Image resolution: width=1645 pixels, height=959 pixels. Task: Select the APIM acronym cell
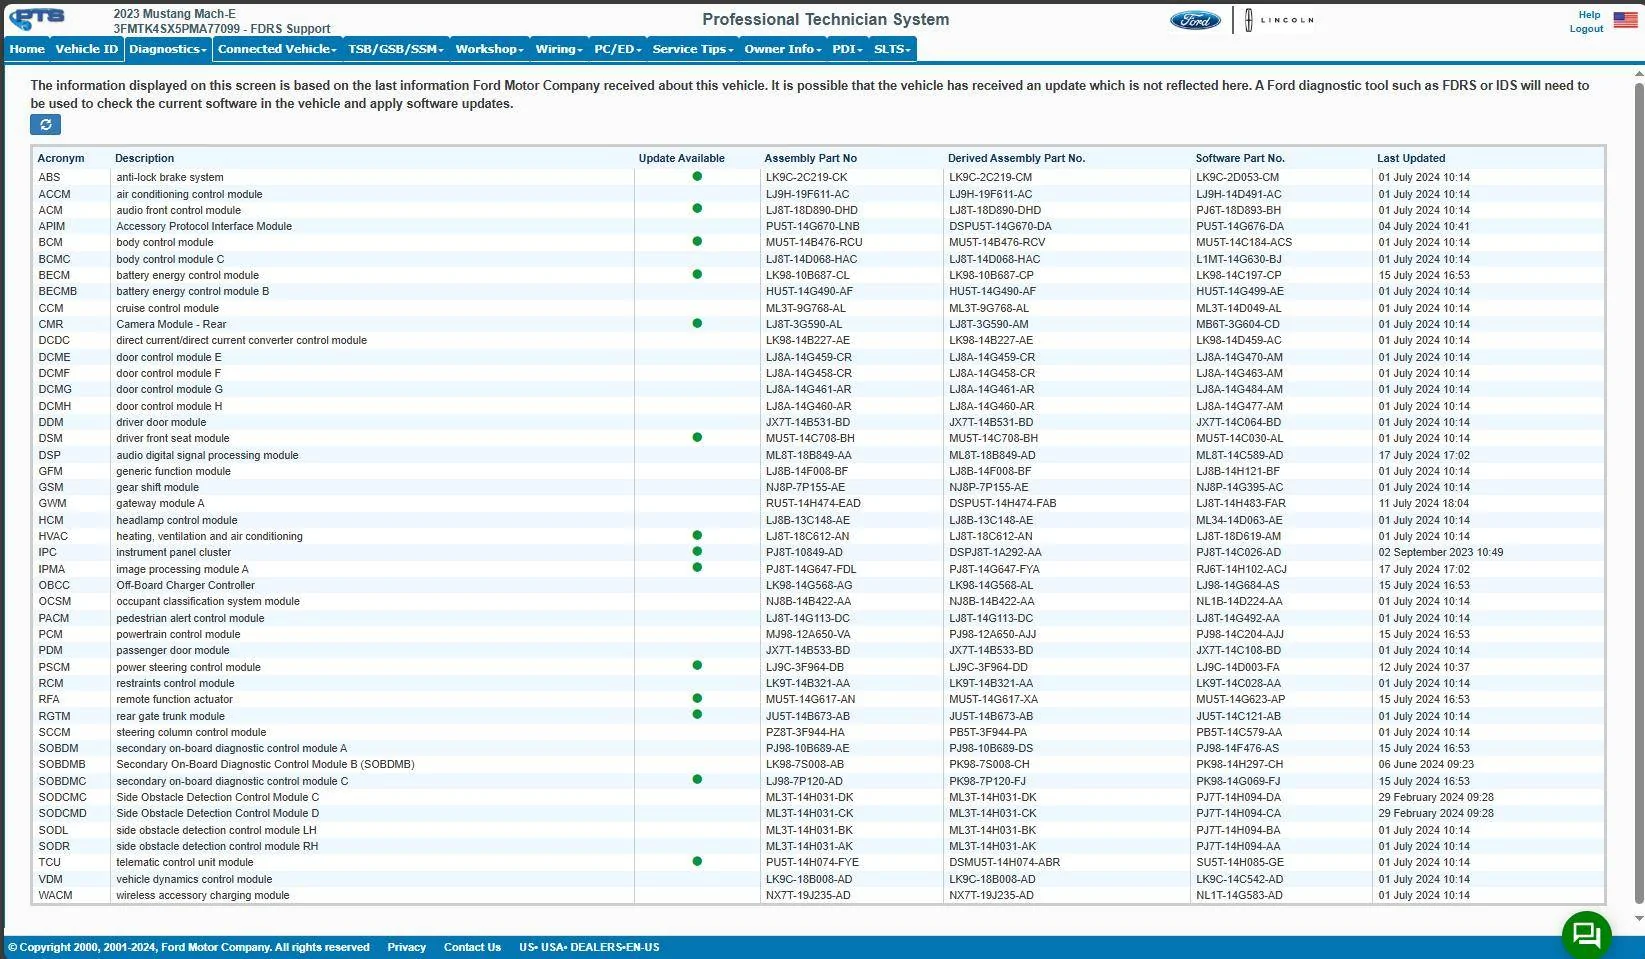click(52, 226)
